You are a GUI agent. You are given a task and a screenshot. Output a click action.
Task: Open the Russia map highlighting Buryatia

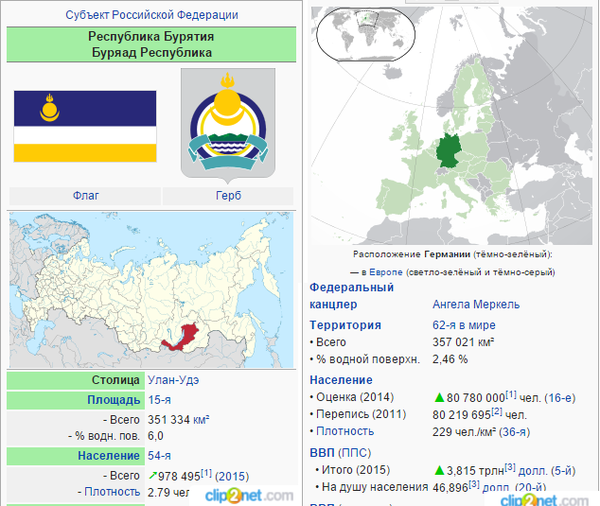coord(153,289)
